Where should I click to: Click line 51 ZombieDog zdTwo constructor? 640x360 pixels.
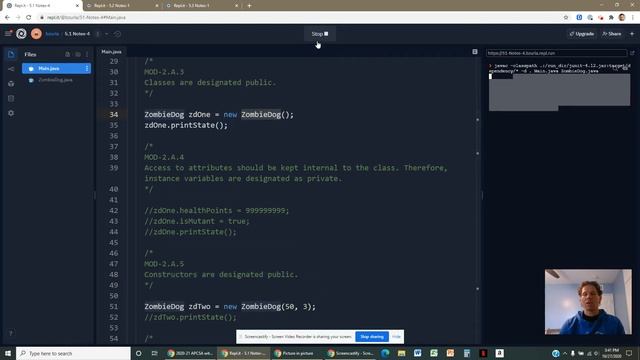[230, 307]
